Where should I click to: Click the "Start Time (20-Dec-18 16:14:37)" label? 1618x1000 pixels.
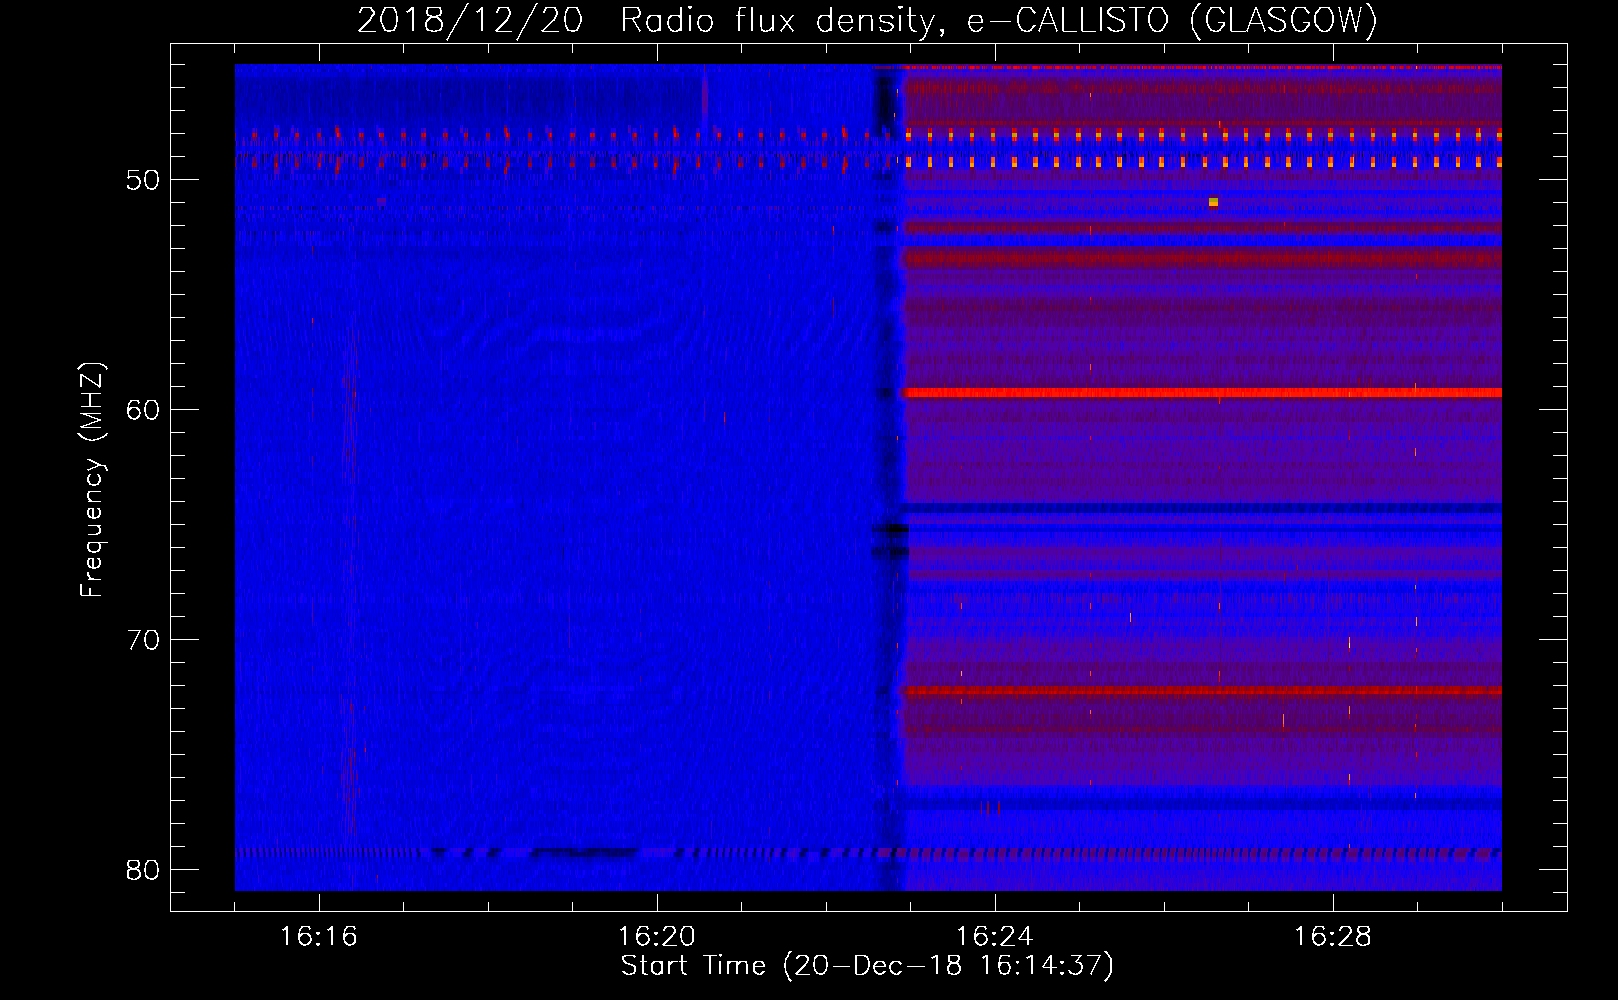pyautogui.click(x=867, y=966)
